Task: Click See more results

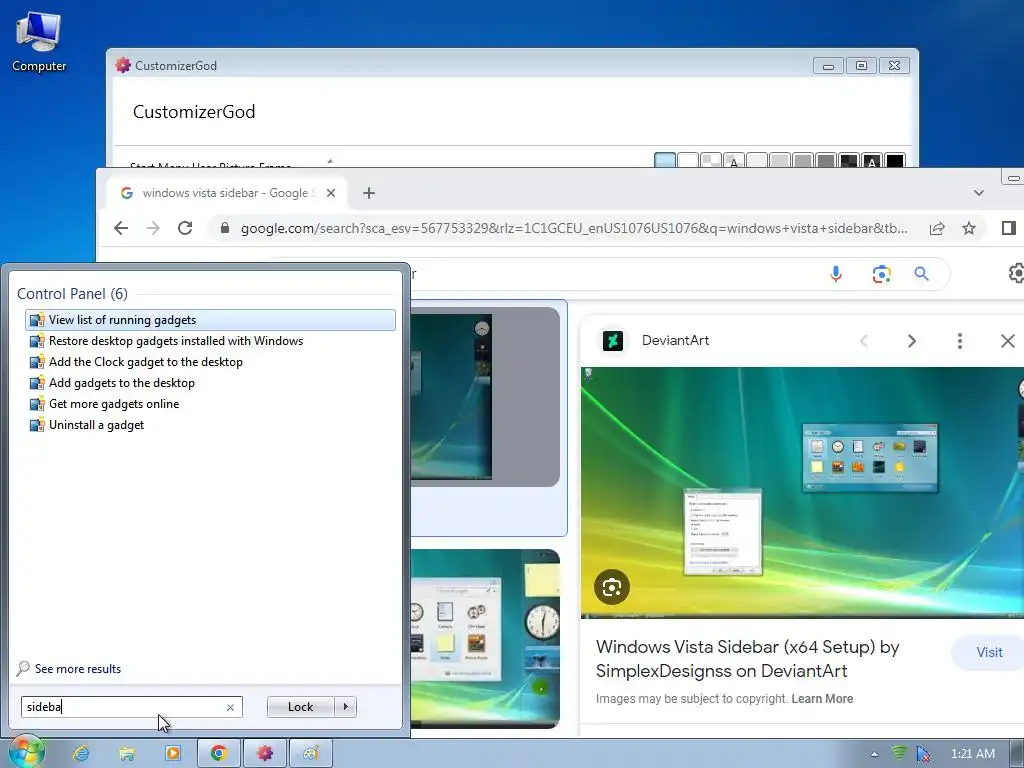Action: tap(69, 669)
